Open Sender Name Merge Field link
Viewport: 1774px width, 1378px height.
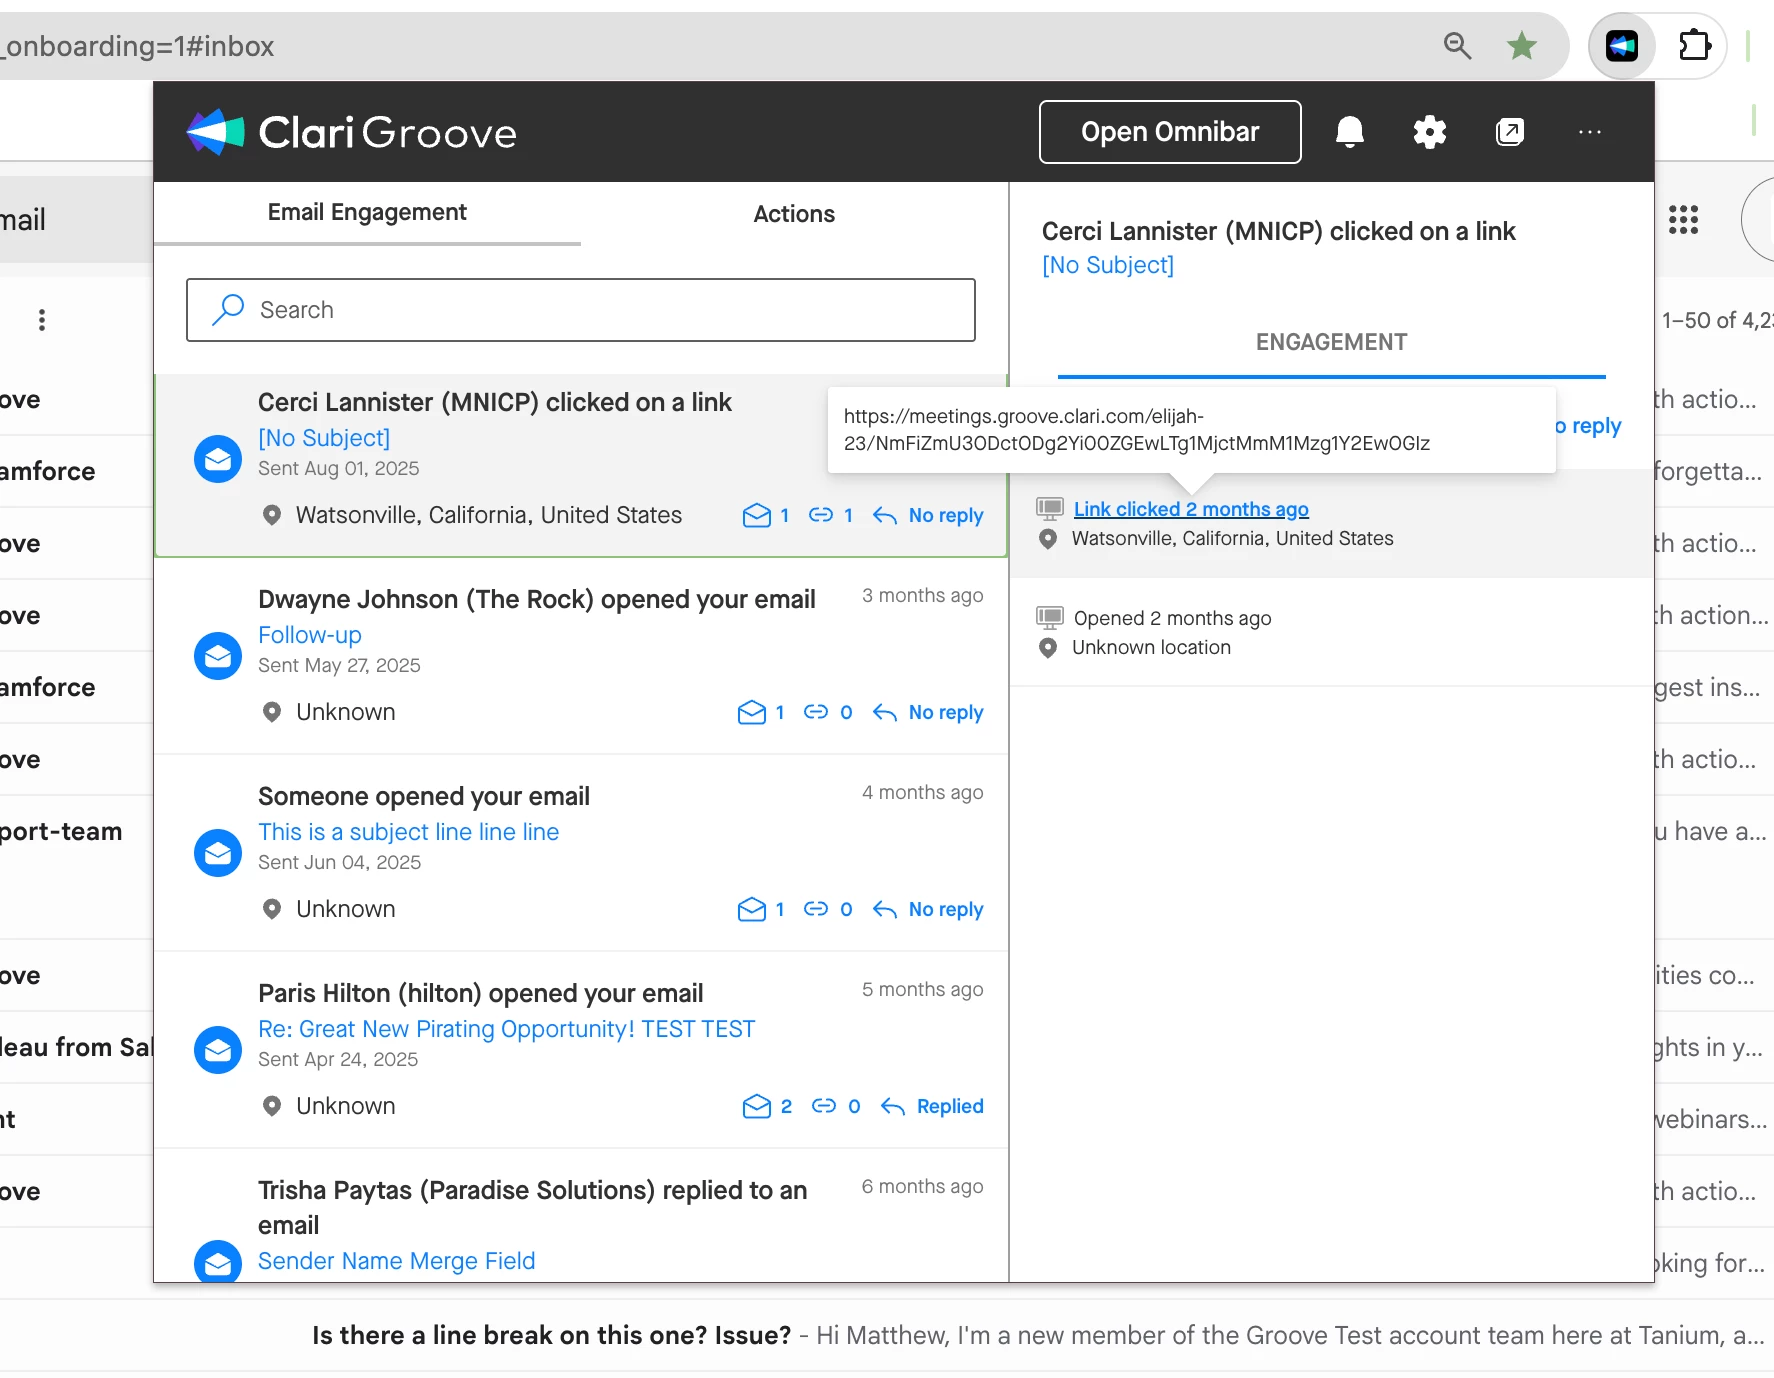pyautogui.click(x=396, y=1261)
